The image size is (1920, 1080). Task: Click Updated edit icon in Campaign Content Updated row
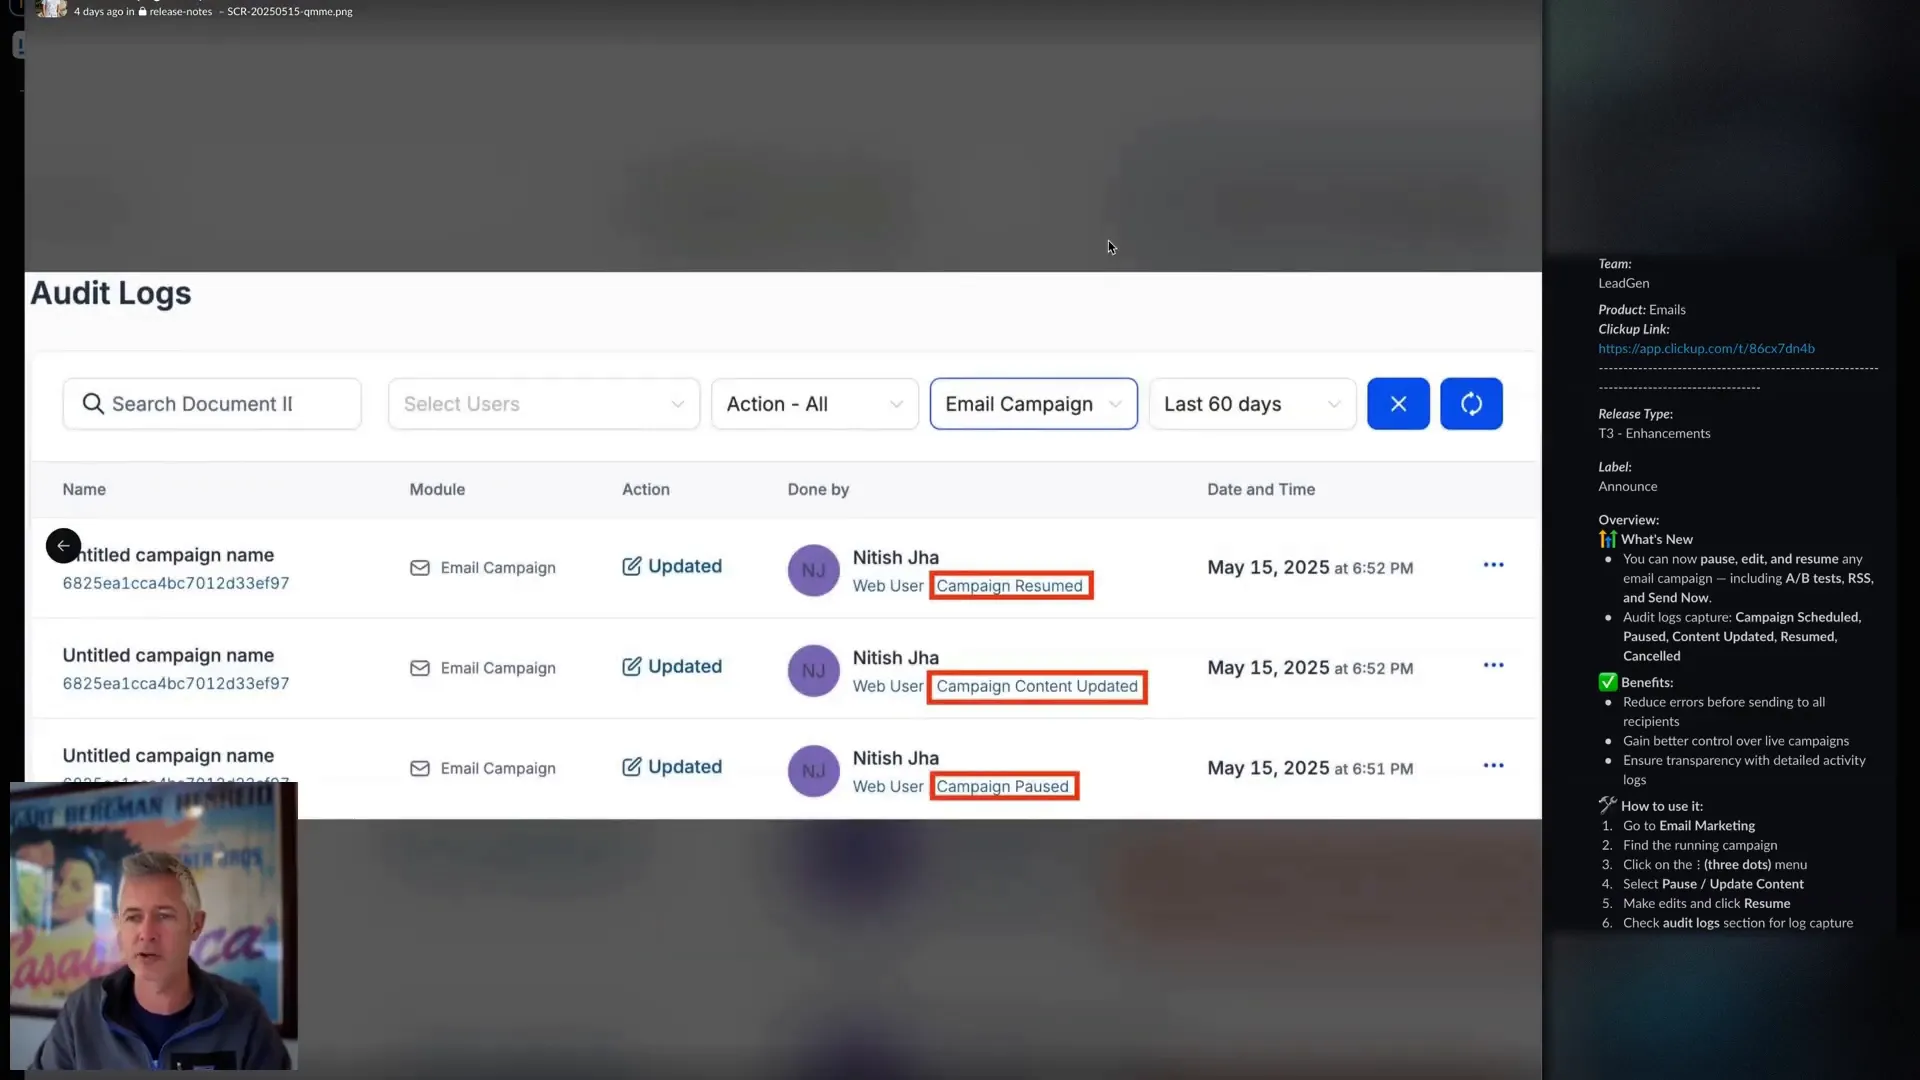tap(632, 666)
